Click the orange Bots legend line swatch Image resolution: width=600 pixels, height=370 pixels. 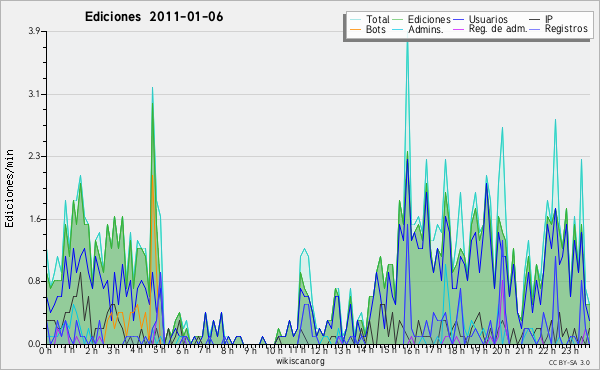tap(355, 29)
